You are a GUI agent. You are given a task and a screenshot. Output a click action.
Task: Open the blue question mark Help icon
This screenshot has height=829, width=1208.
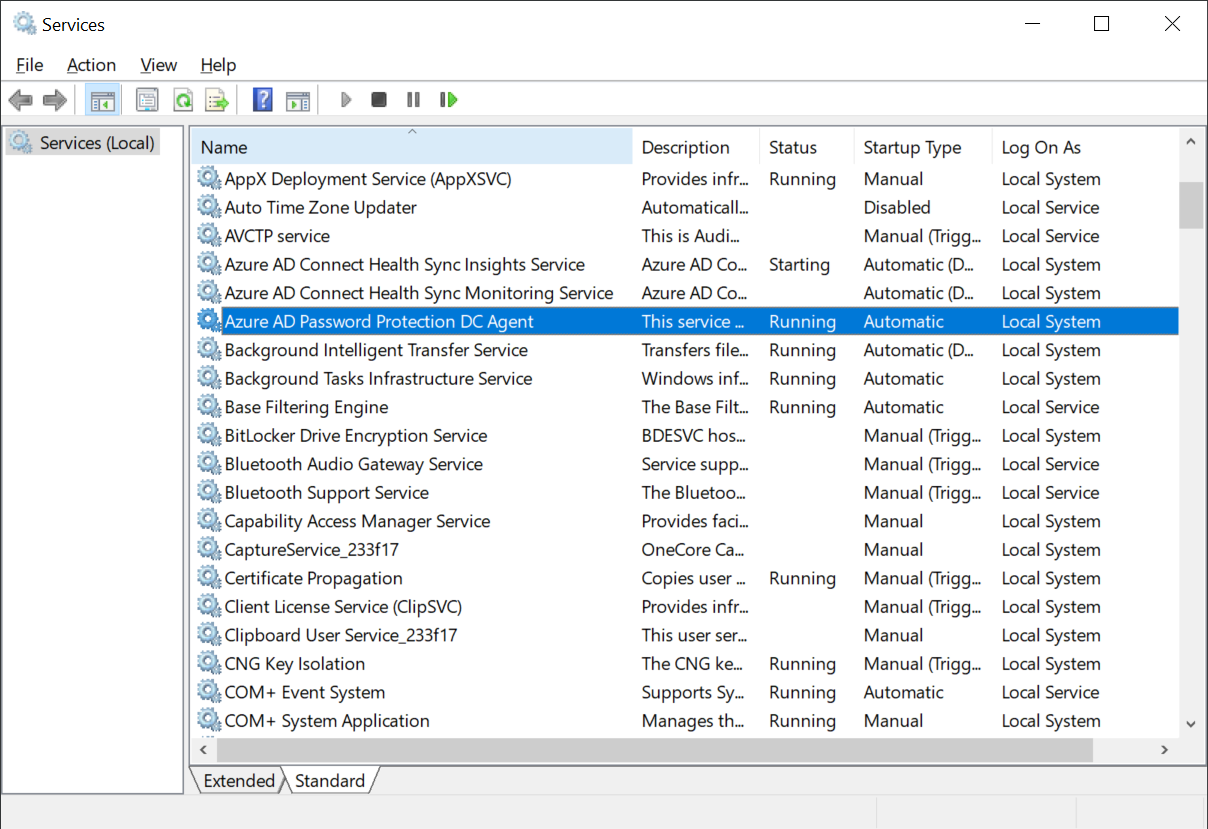tap(263, 100)
